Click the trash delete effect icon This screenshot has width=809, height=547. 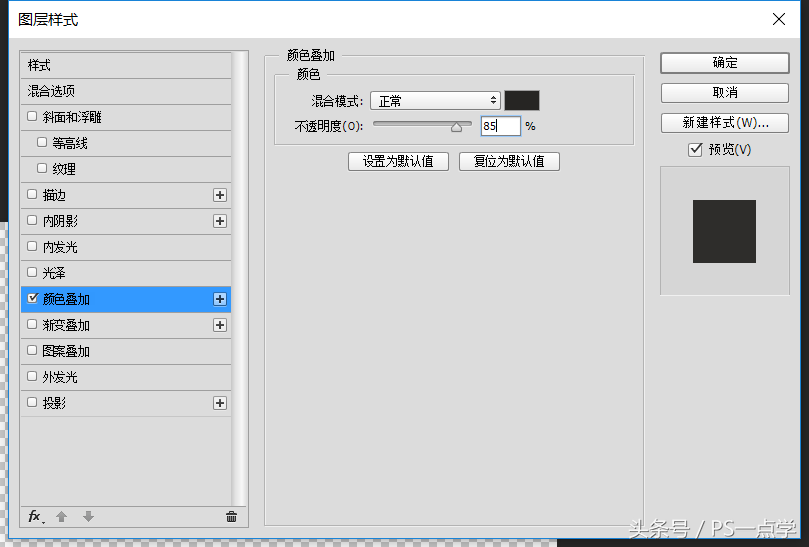[x=231, y=517]
